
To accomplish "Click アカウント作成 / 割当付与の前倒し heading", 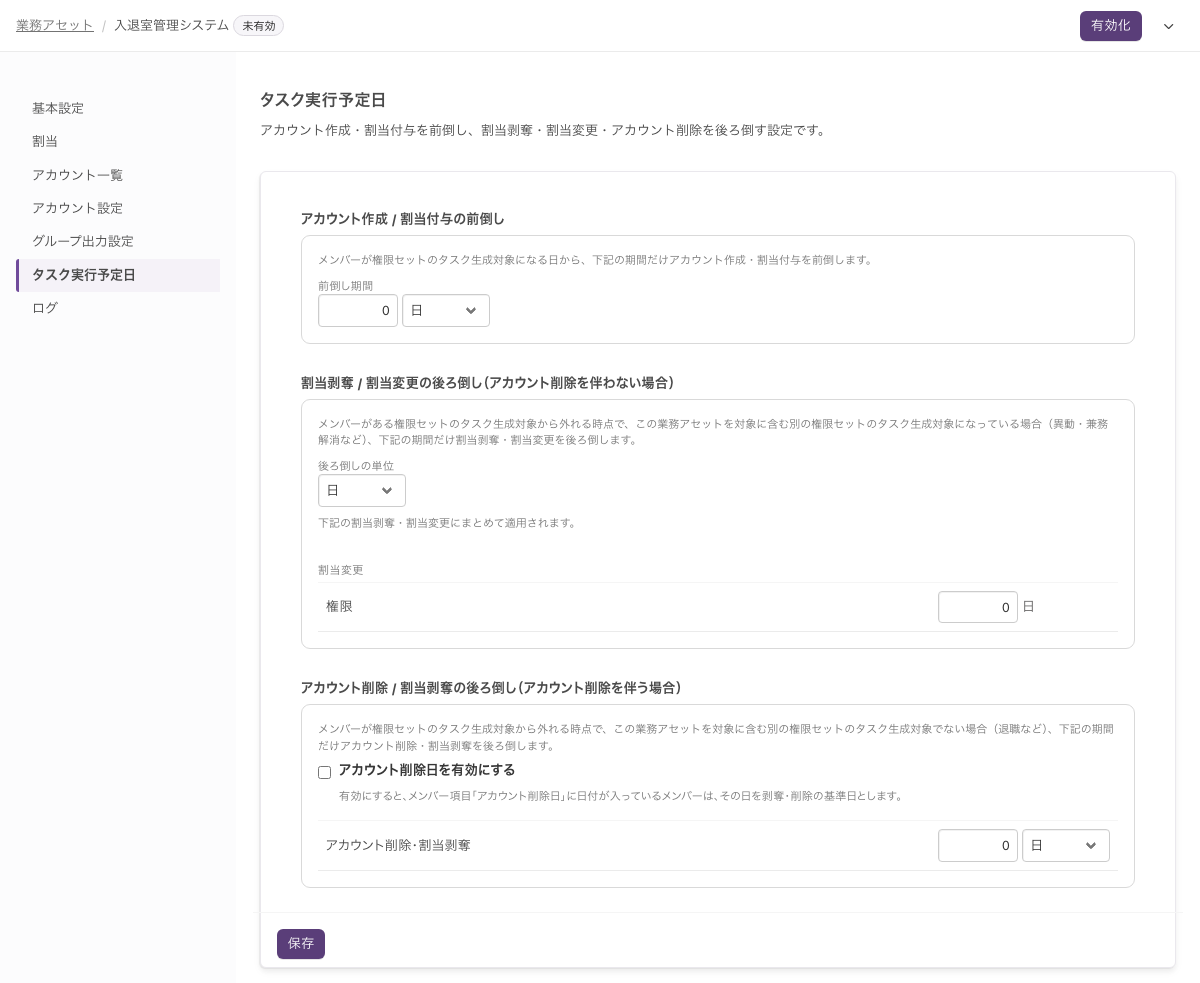I will point(403,218).
